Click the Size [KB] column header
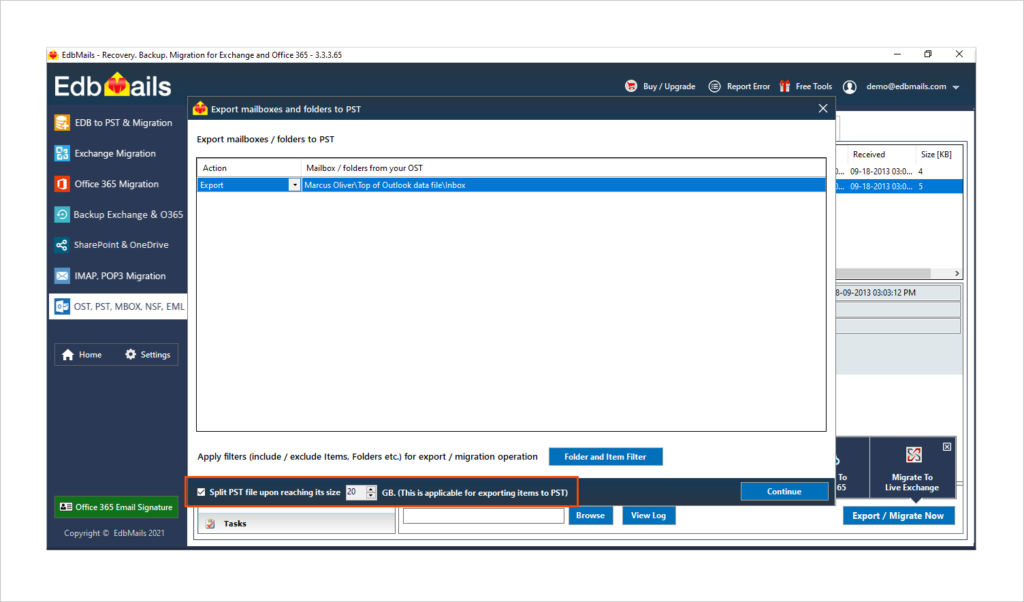 (x=936, y=155)
